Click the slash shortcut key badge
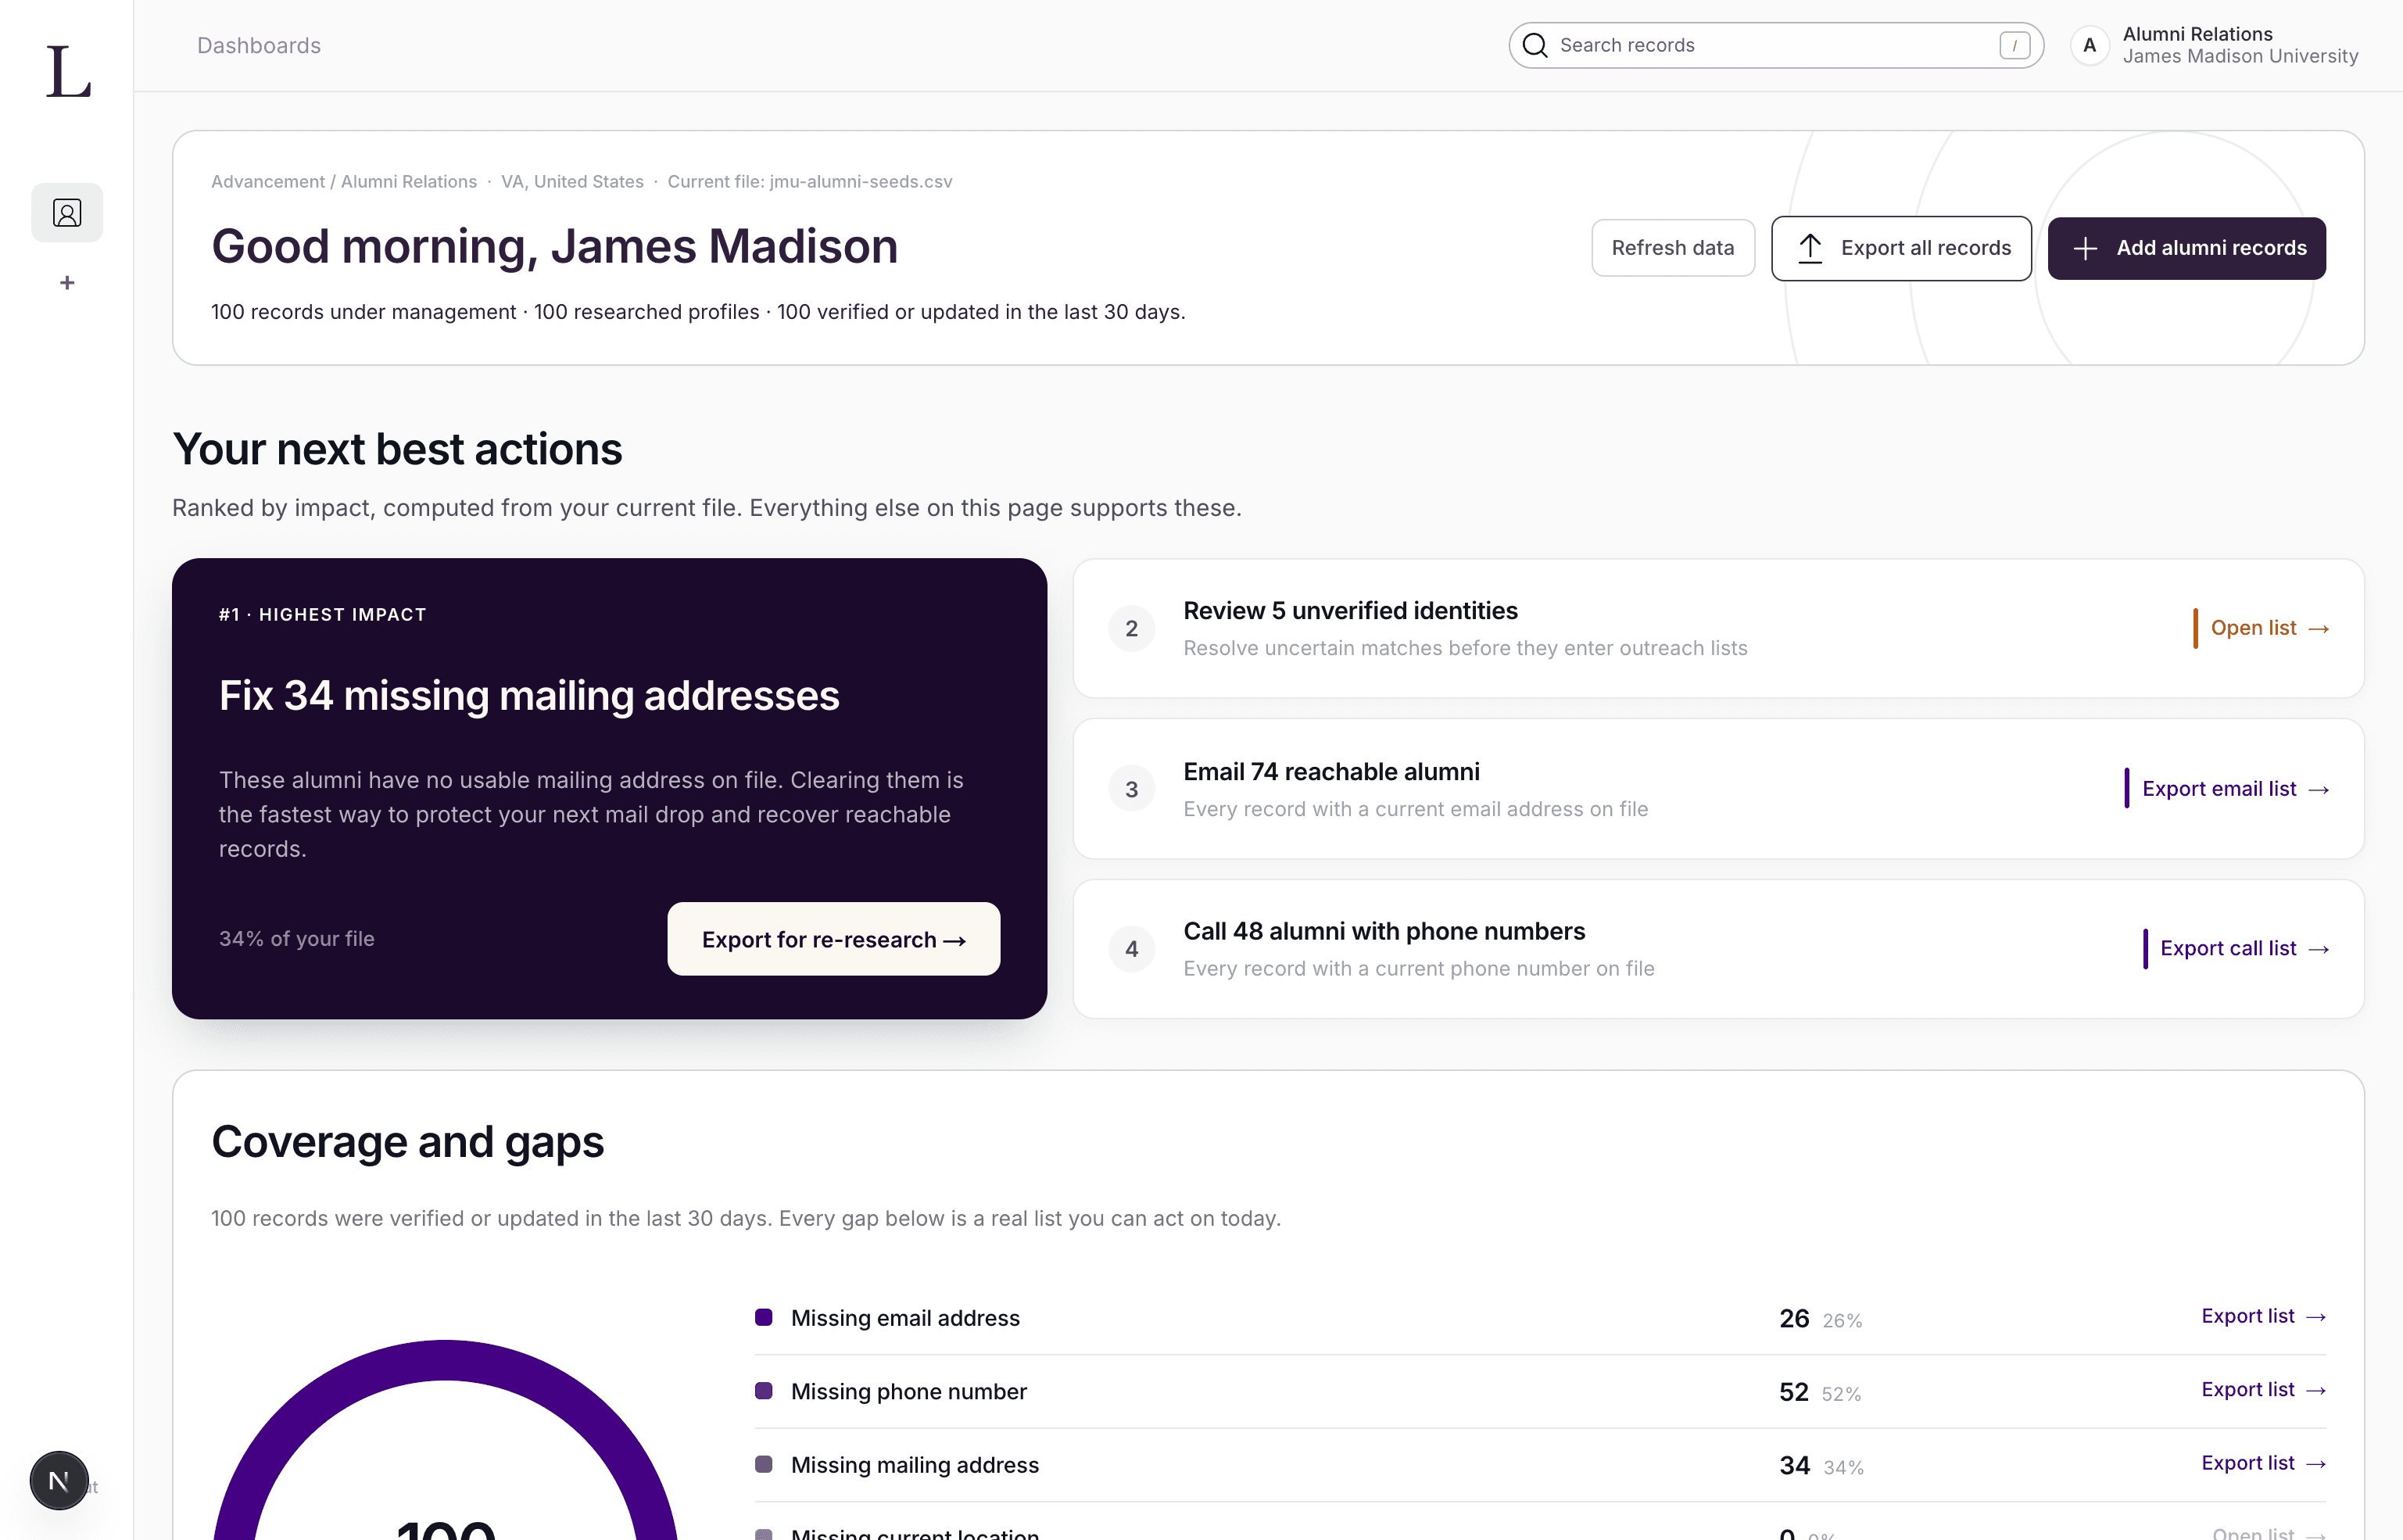Screen dimensions: 2403x1540 [x=2014, y=45]
